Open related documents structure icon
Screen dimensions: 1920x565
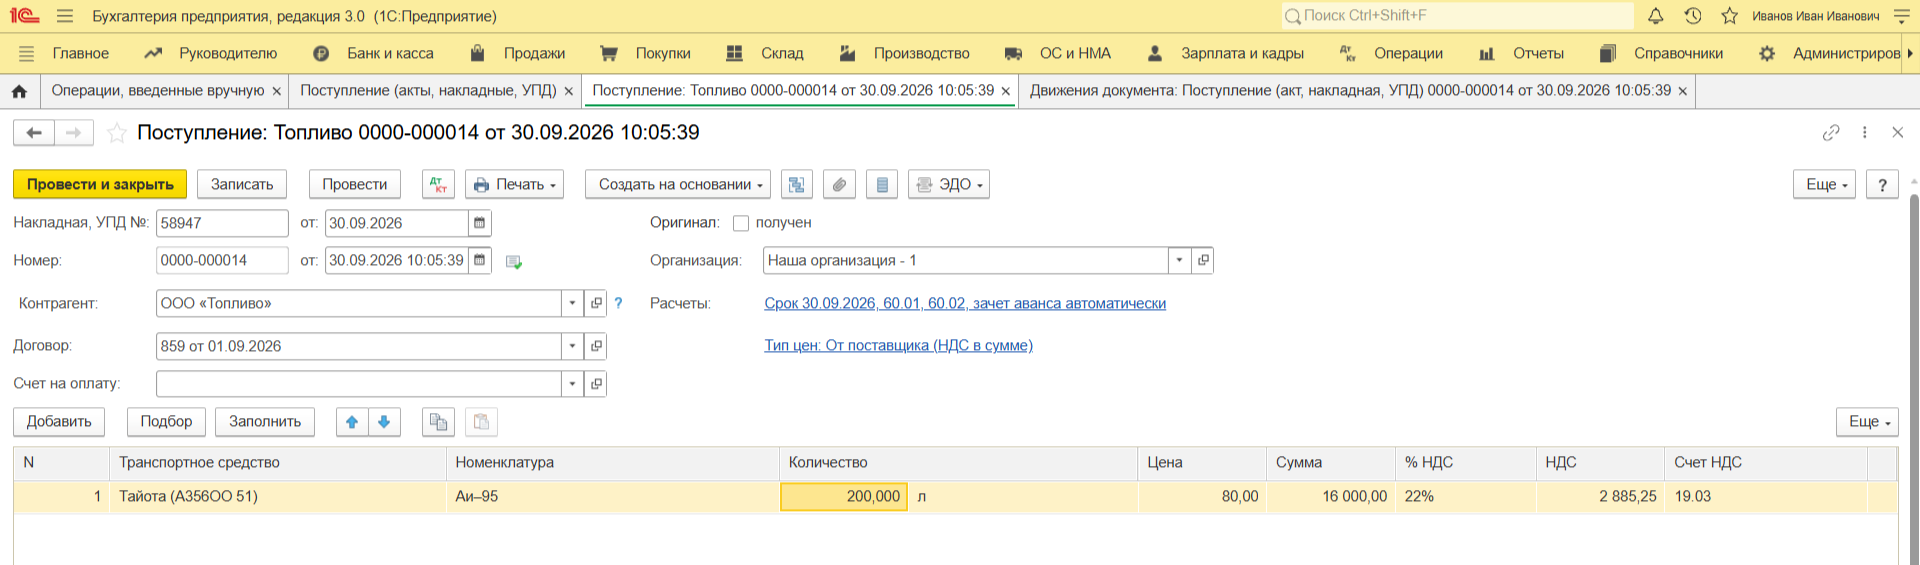pyautogui.click(x=796, y=184)
